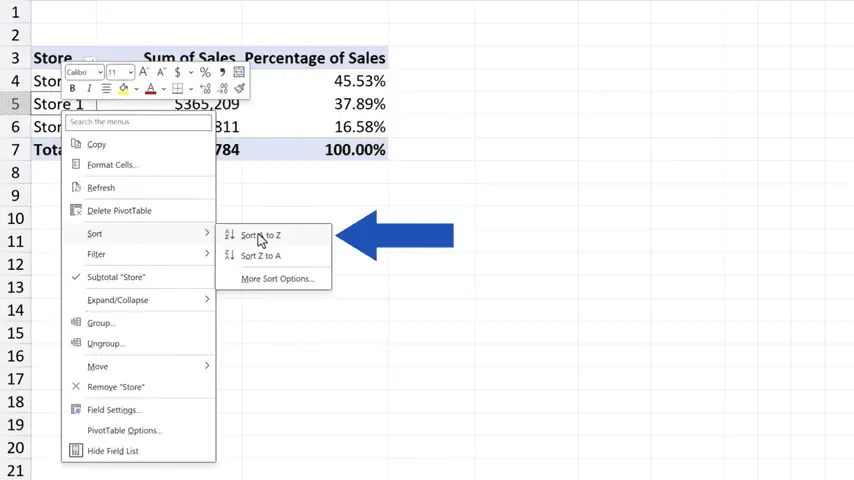Choose Delete PivotTable from context menu
Image resolution: width=854 pixels, height=480 pixels.
coord(119,211)
